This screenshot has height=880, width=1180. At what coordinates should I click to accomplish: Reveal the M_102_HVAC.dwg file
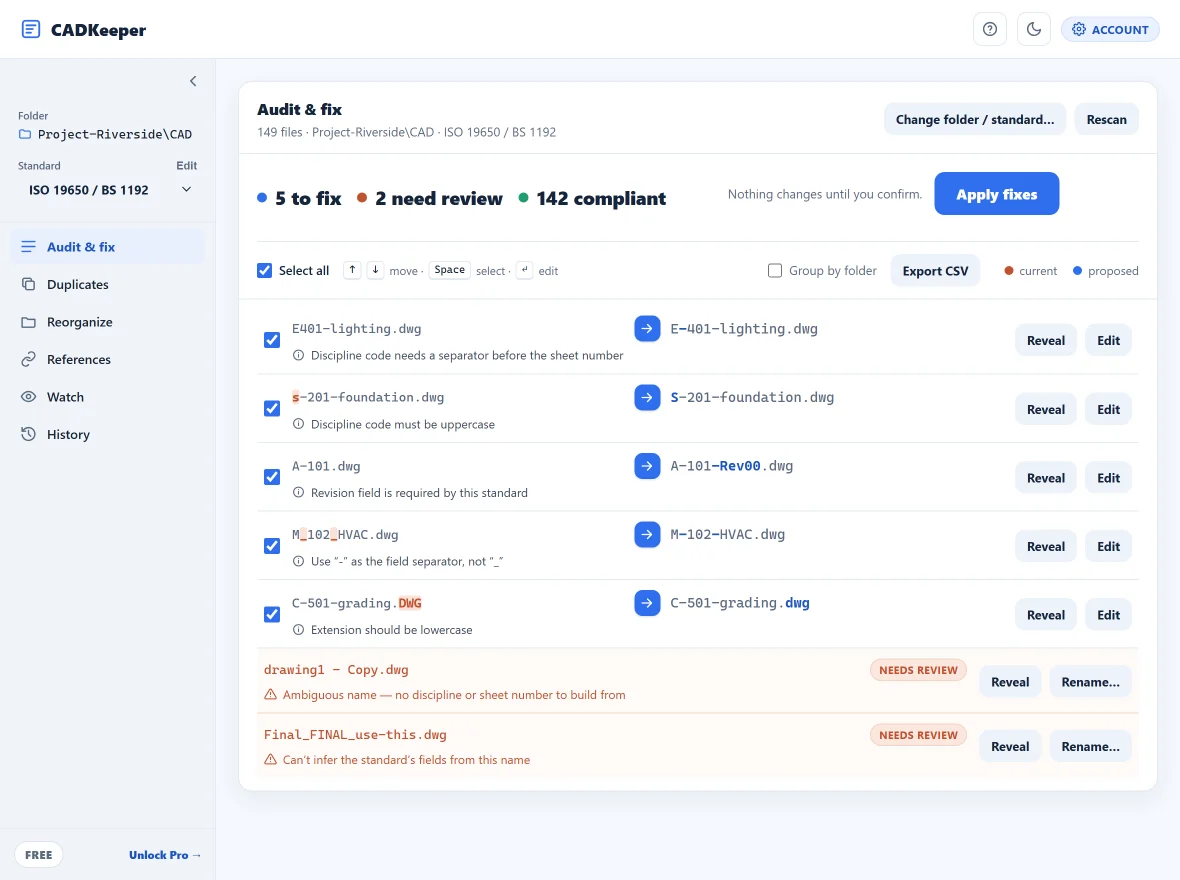click(1045, 547)
